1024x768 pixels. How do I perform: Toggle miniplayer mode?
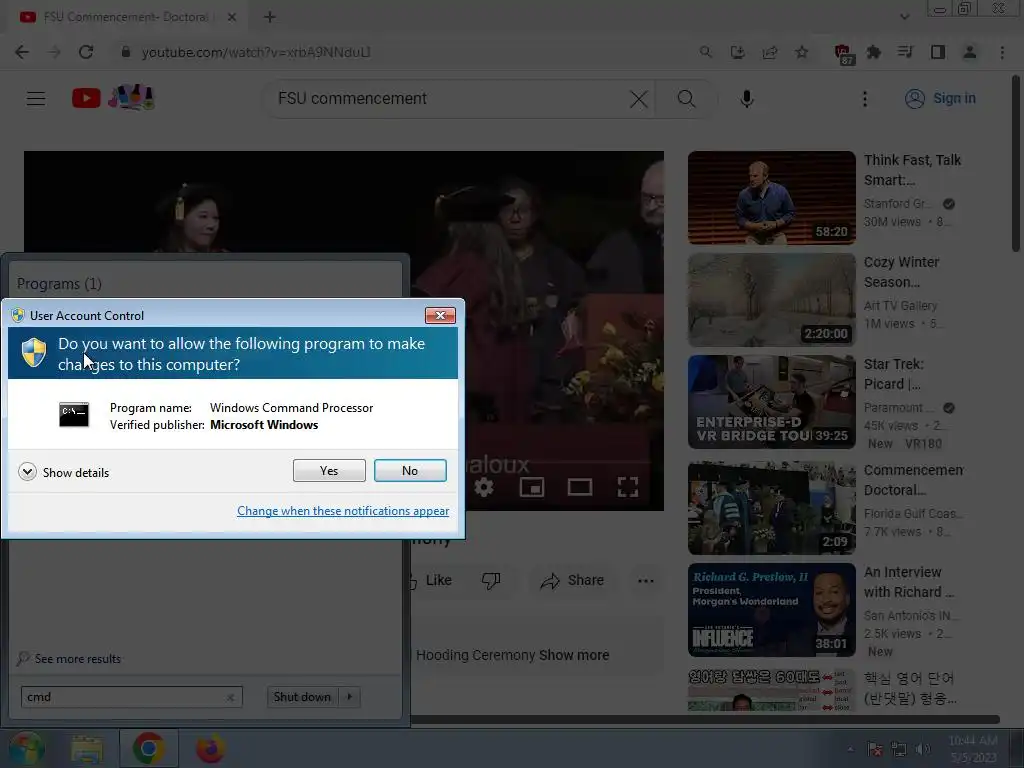click(x=532, y=487)
